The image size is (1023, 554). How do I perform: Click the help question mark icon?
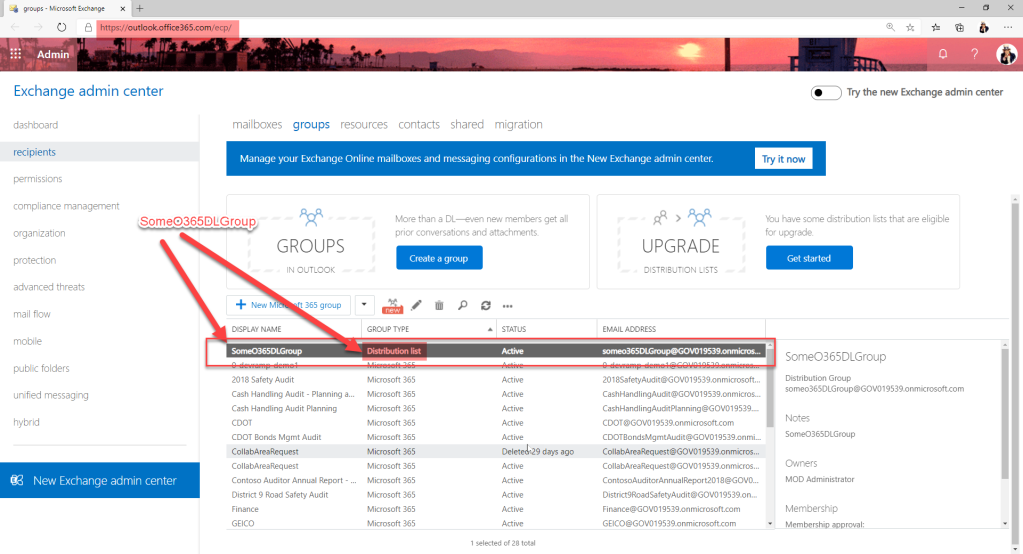click(x=974, y=53)
